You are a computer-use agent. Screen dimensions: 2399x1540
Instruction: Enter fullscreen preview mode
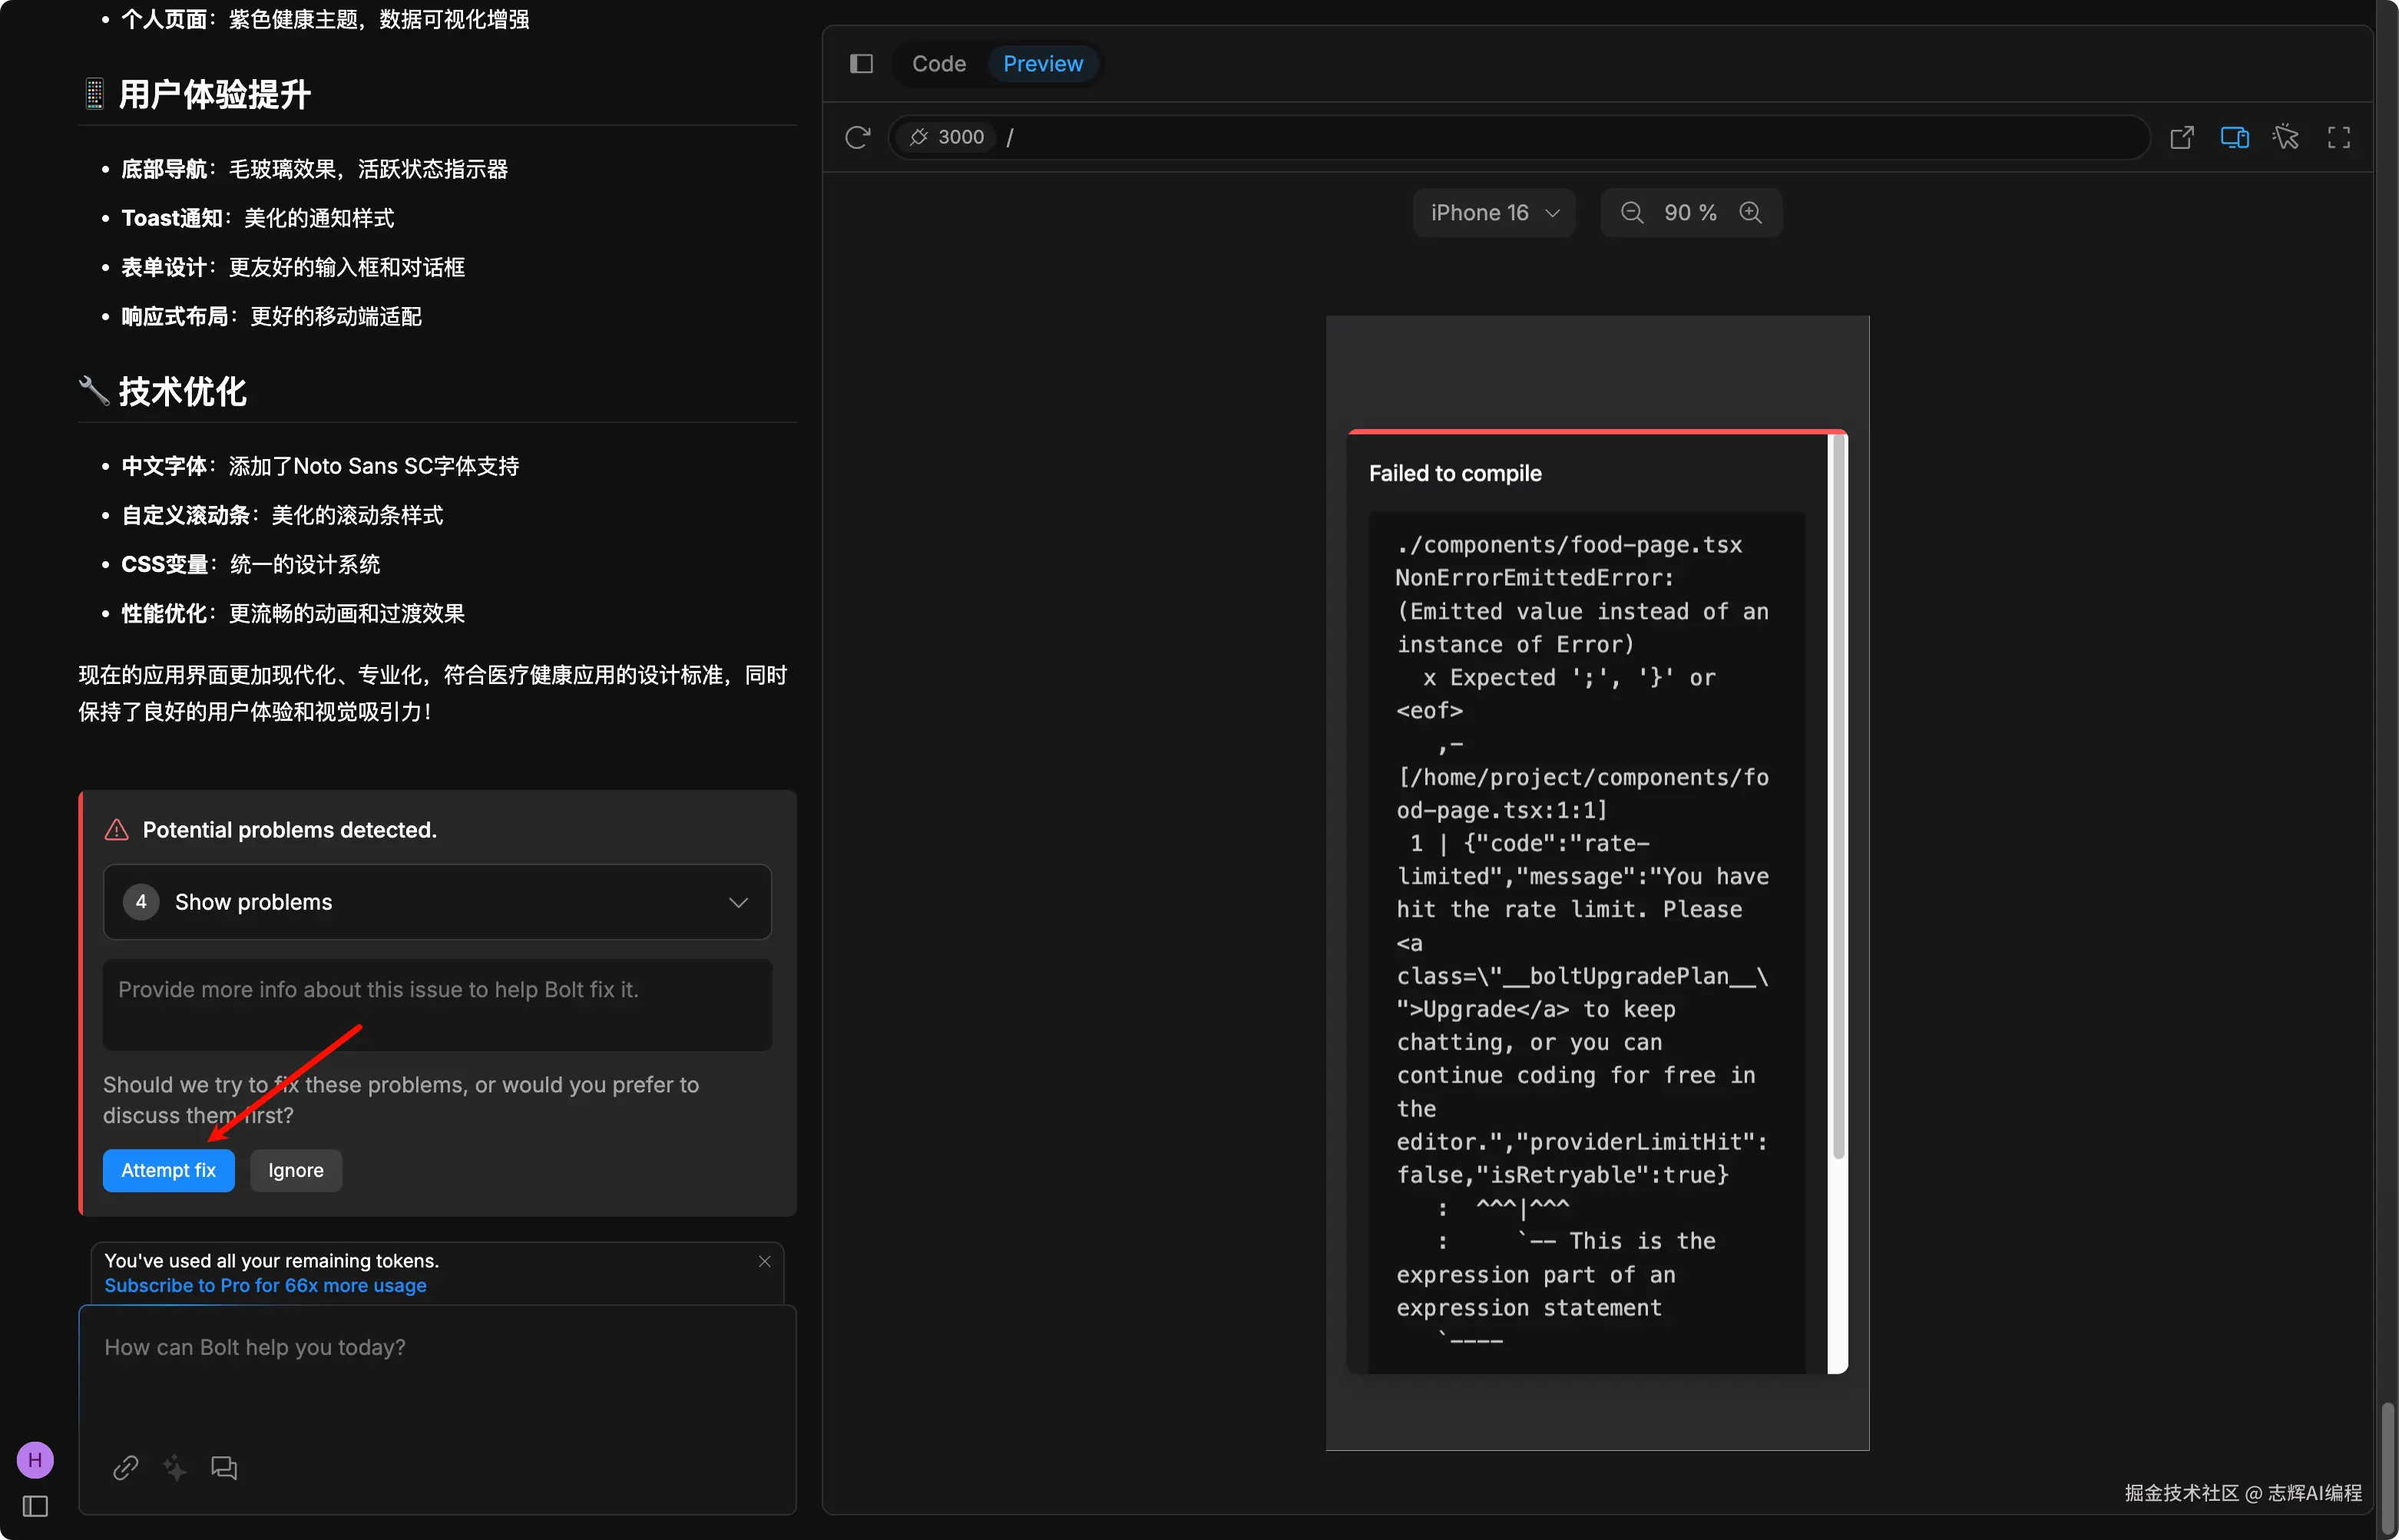(x=2338, y=137)
